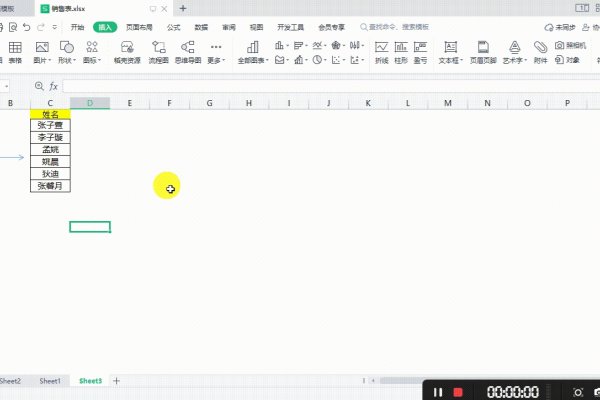Insert a bar chart from chart grid

(300, 46)
